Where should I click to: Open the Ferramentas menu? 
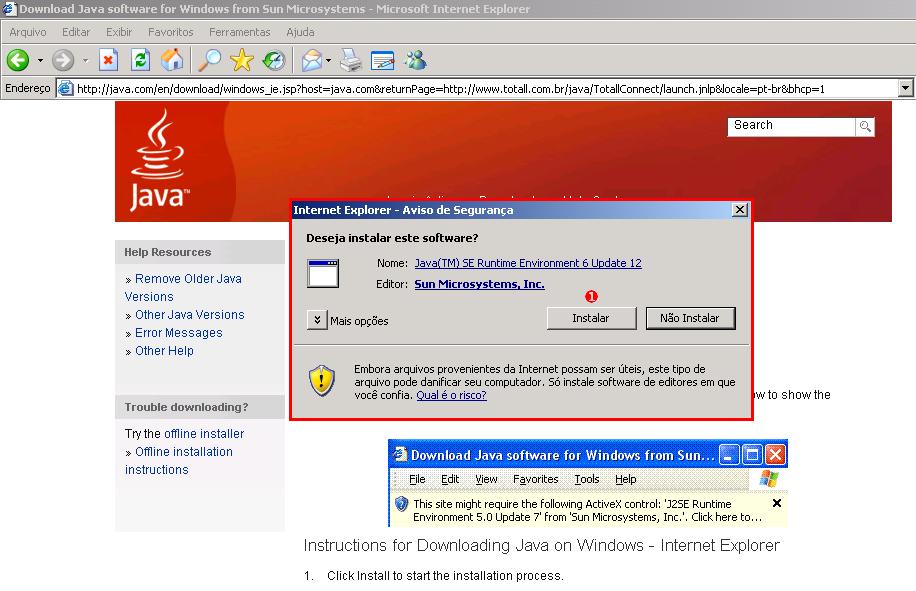238,32
